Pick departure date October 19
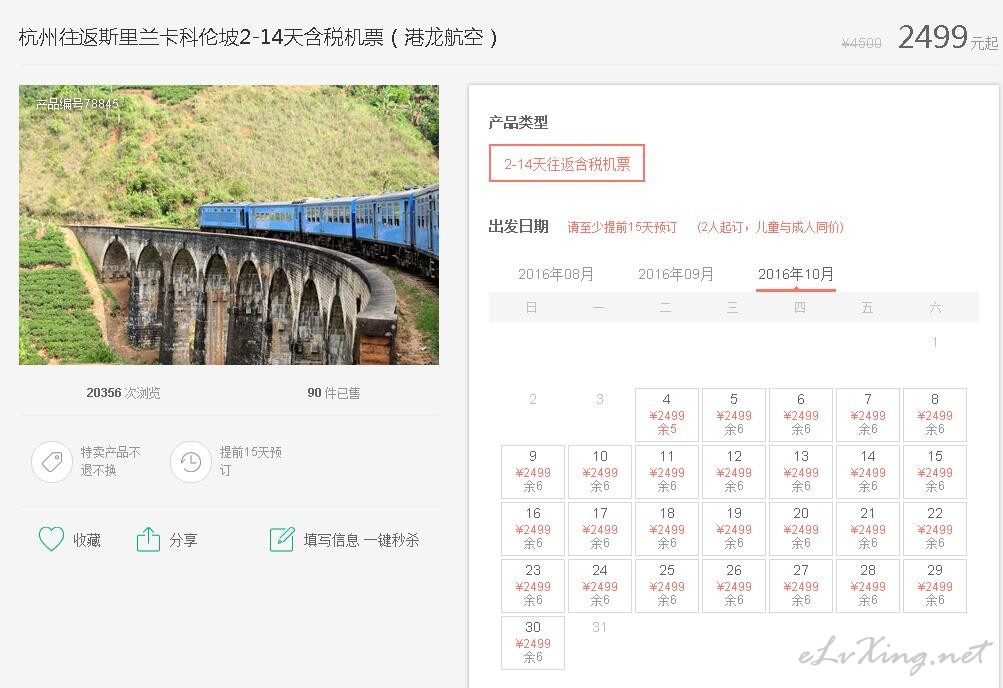The image size is (1003, 688). pos(734,528)
